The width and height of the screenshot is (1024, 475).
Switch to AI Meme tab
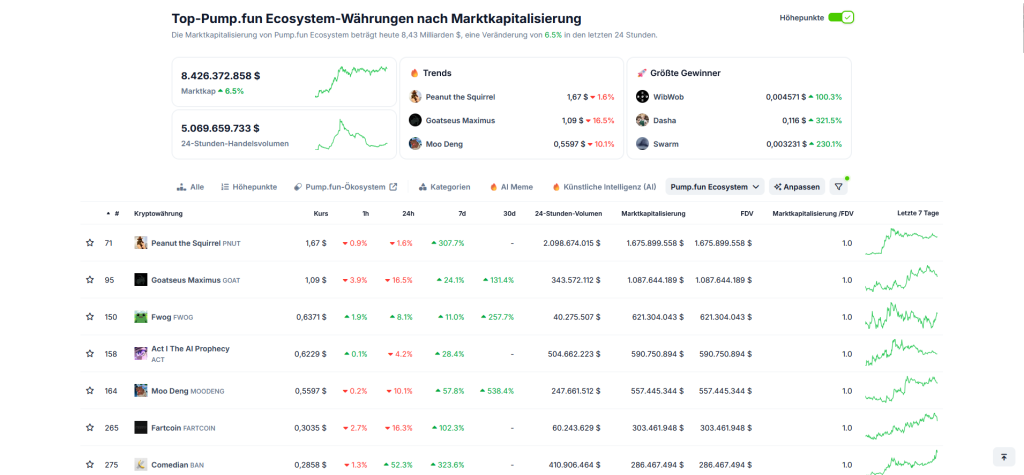511,187
